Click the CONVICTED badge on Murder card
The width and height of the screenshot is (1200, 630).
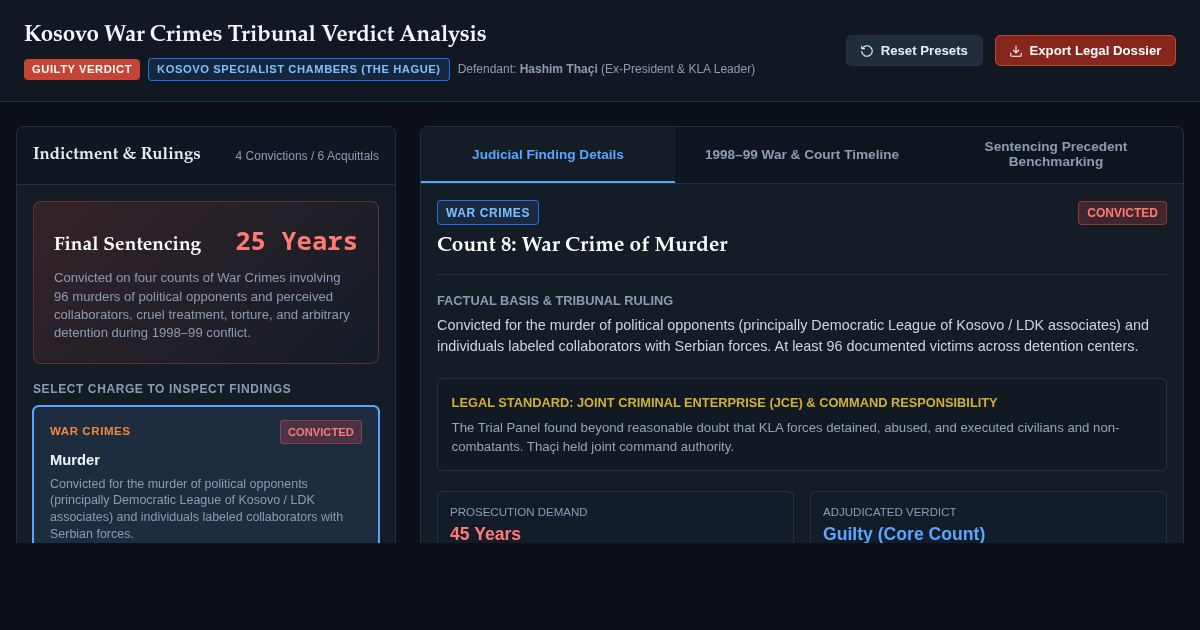(321, 432)
